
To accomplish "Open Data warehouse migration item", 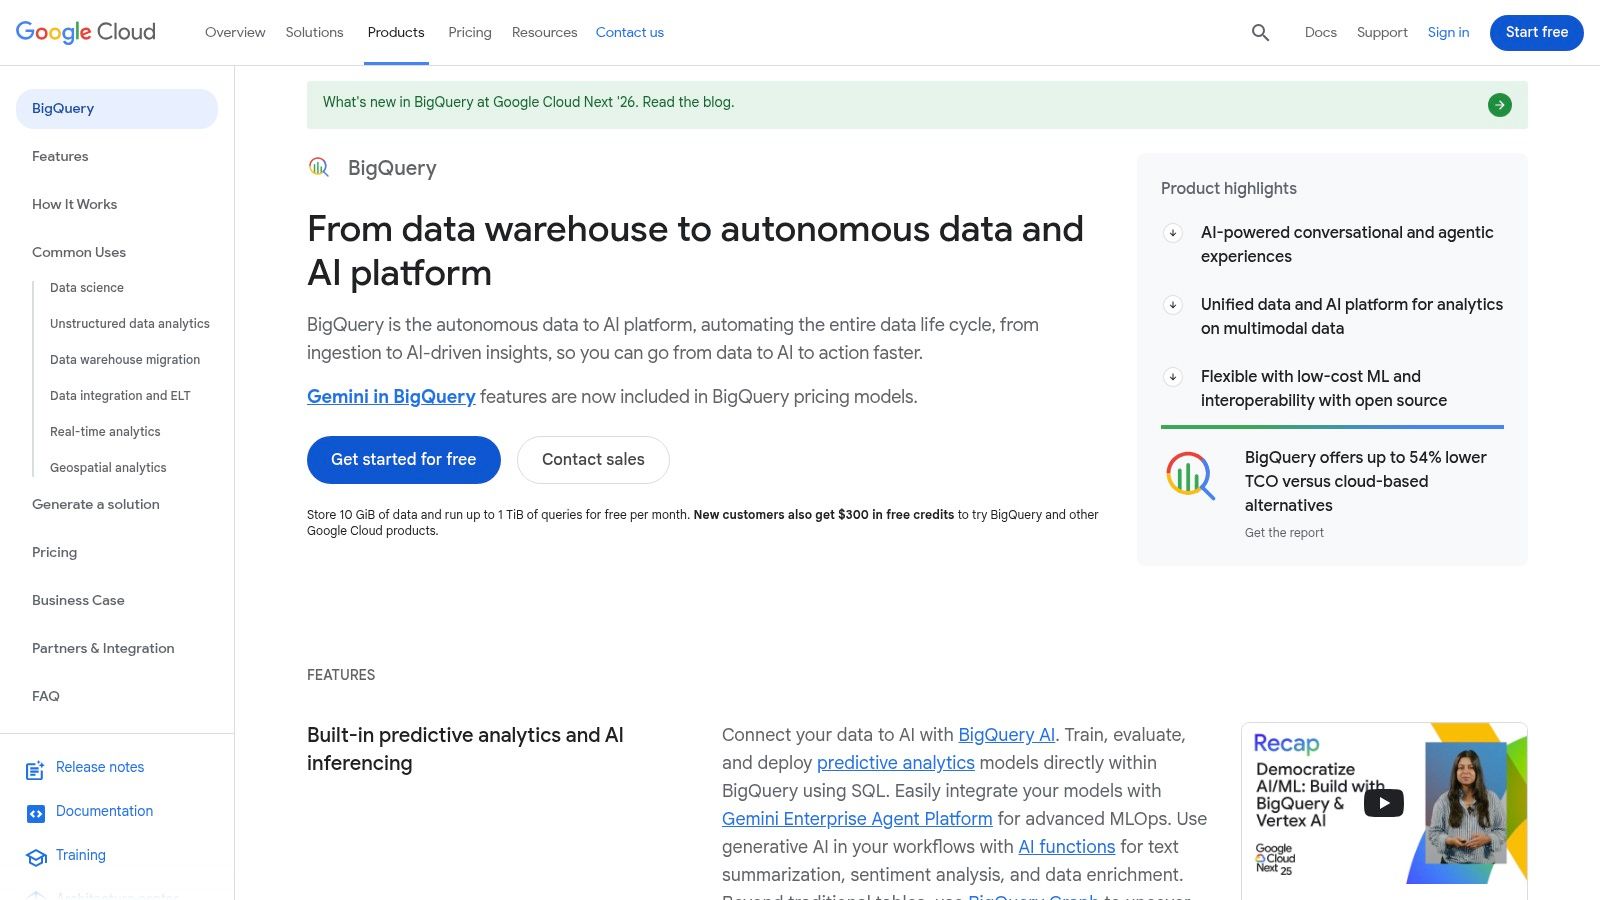I will point(125,360).
